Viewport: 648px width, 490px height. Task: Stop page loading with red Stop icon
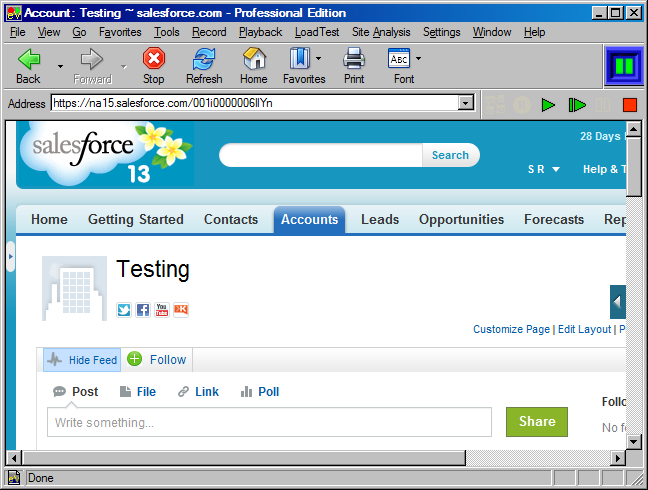(x=154, y=58)
